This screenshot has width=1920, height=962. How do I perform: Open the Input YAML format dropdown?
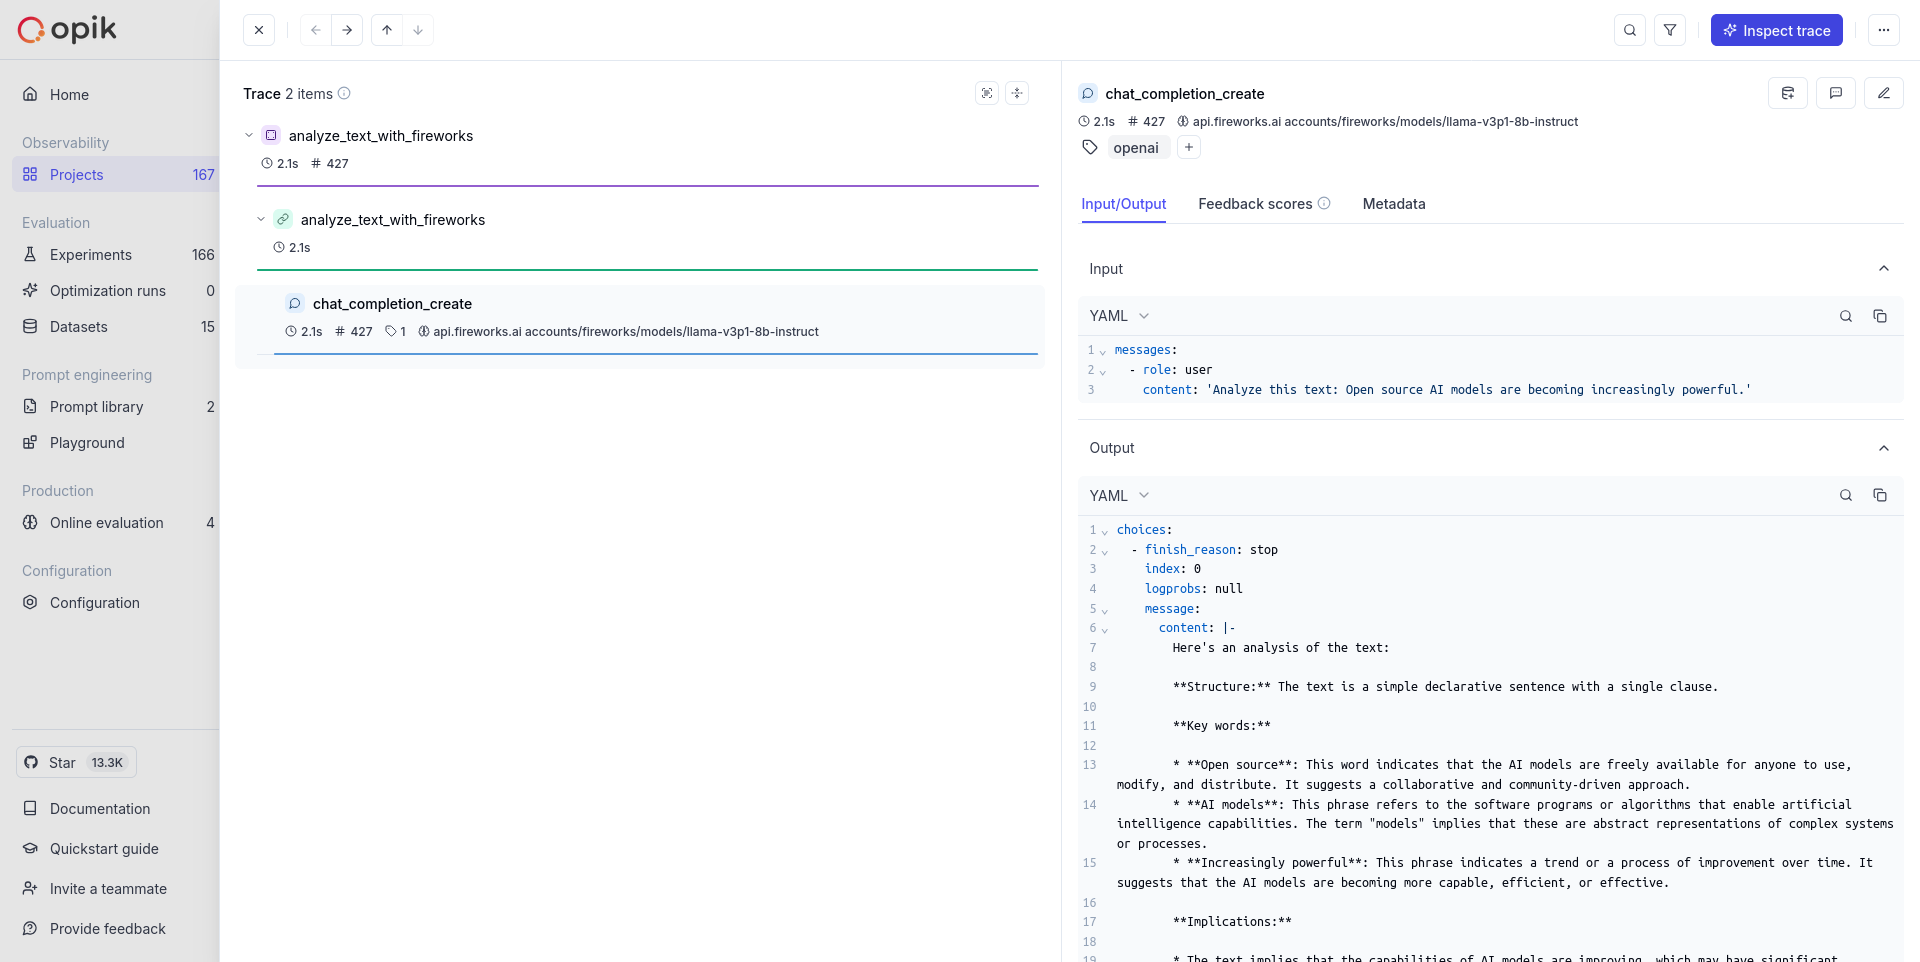click(x=1119, y=316)
